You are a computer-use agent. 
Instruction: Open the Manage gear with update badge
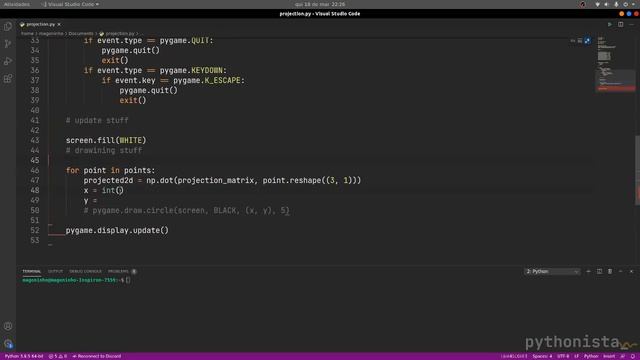(x=8, y=344)
